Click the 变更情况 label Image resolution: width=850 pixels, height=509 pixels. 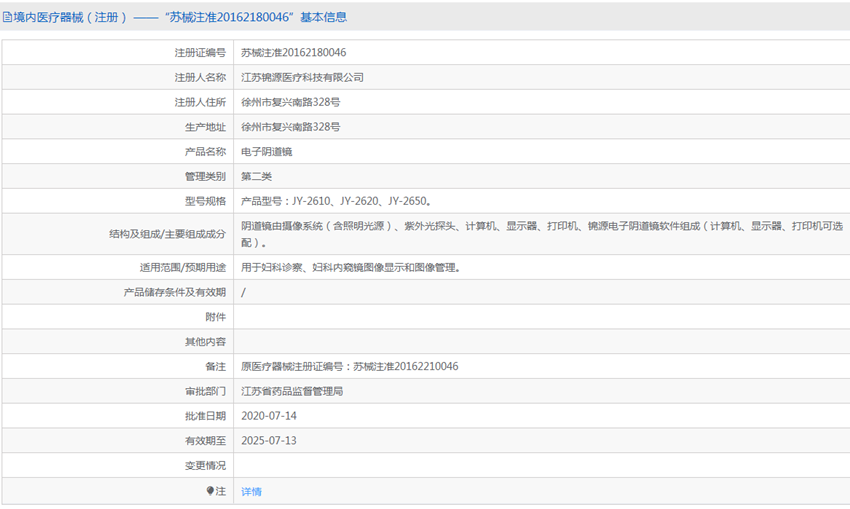pyautogui.click(x=205, y=466)
